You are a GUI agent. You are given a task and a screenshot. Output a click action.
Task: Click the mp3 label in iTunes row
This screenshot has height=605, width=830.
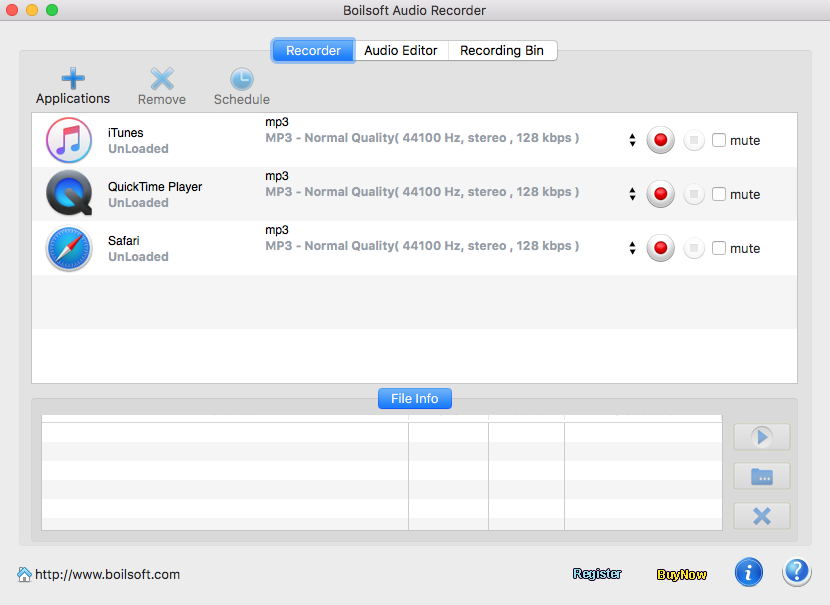click(x=277, y=122)
